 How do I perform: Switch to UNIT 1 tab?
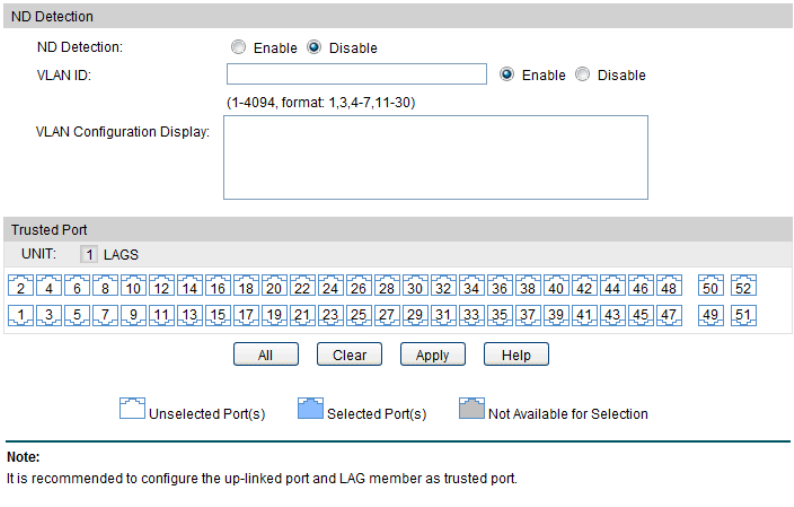89,254
